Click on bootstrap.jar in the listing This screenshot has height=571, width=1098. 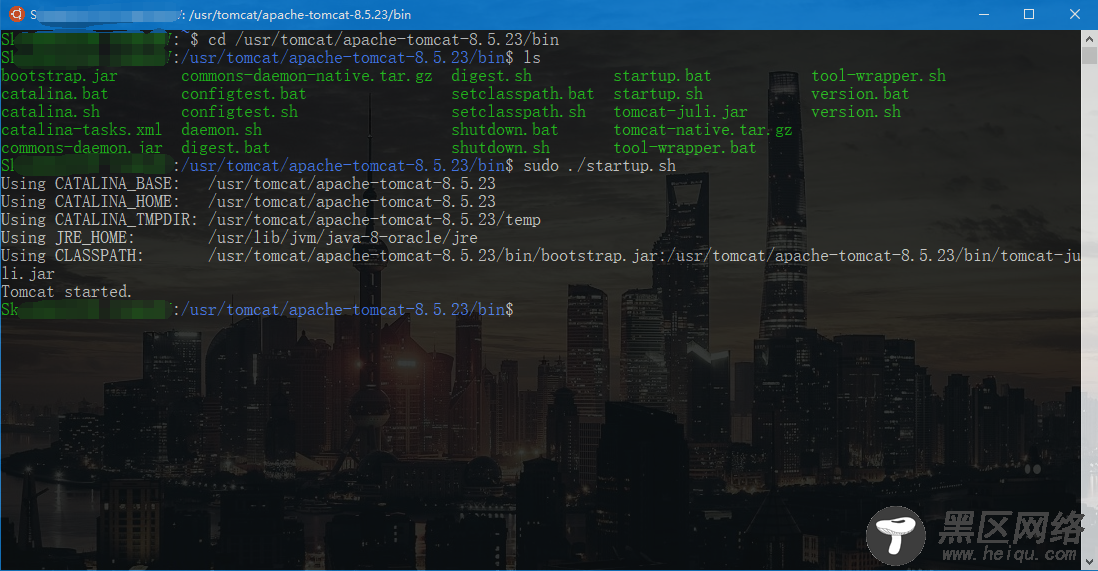(60, 76)
